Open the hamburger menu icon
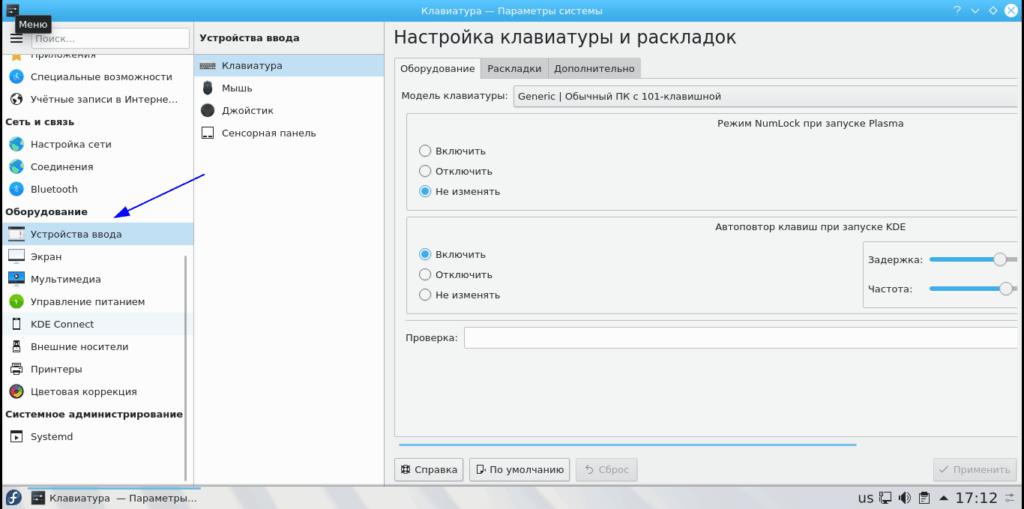Viewport: 1024px width, 509px height. click(x=16, y=38)
